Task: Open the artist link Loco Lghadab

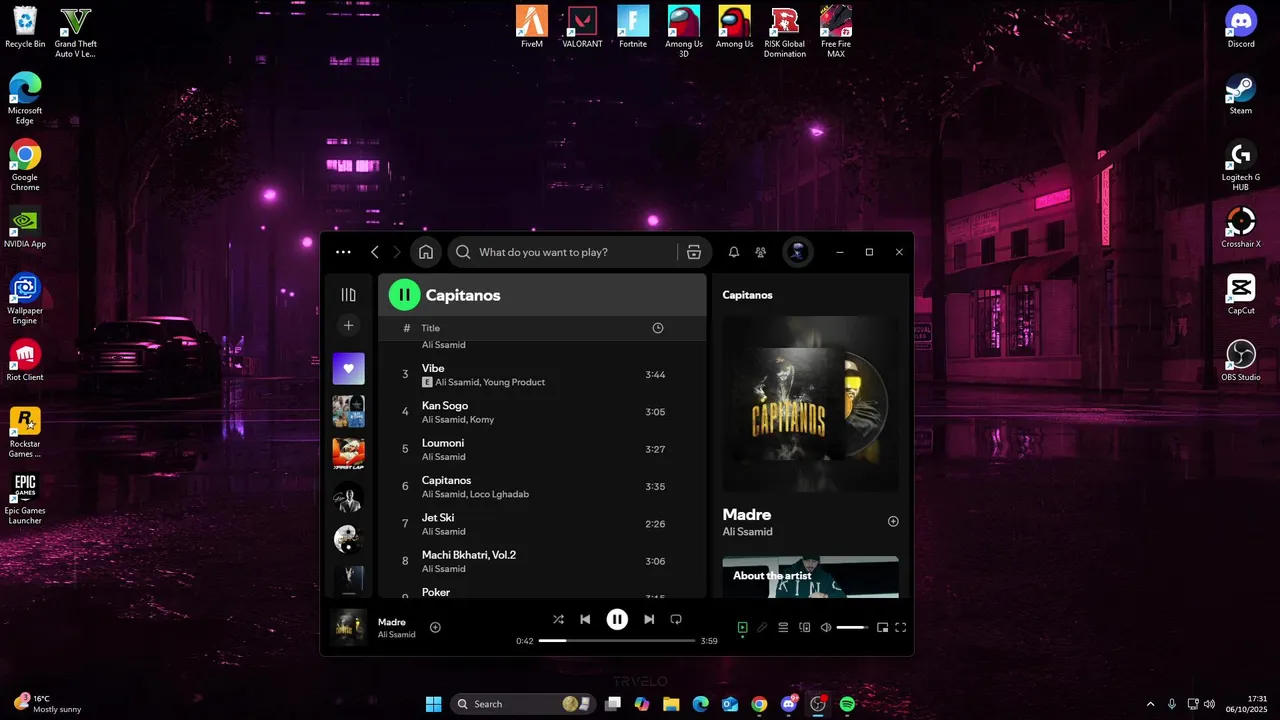Action: tap(499, 494)
